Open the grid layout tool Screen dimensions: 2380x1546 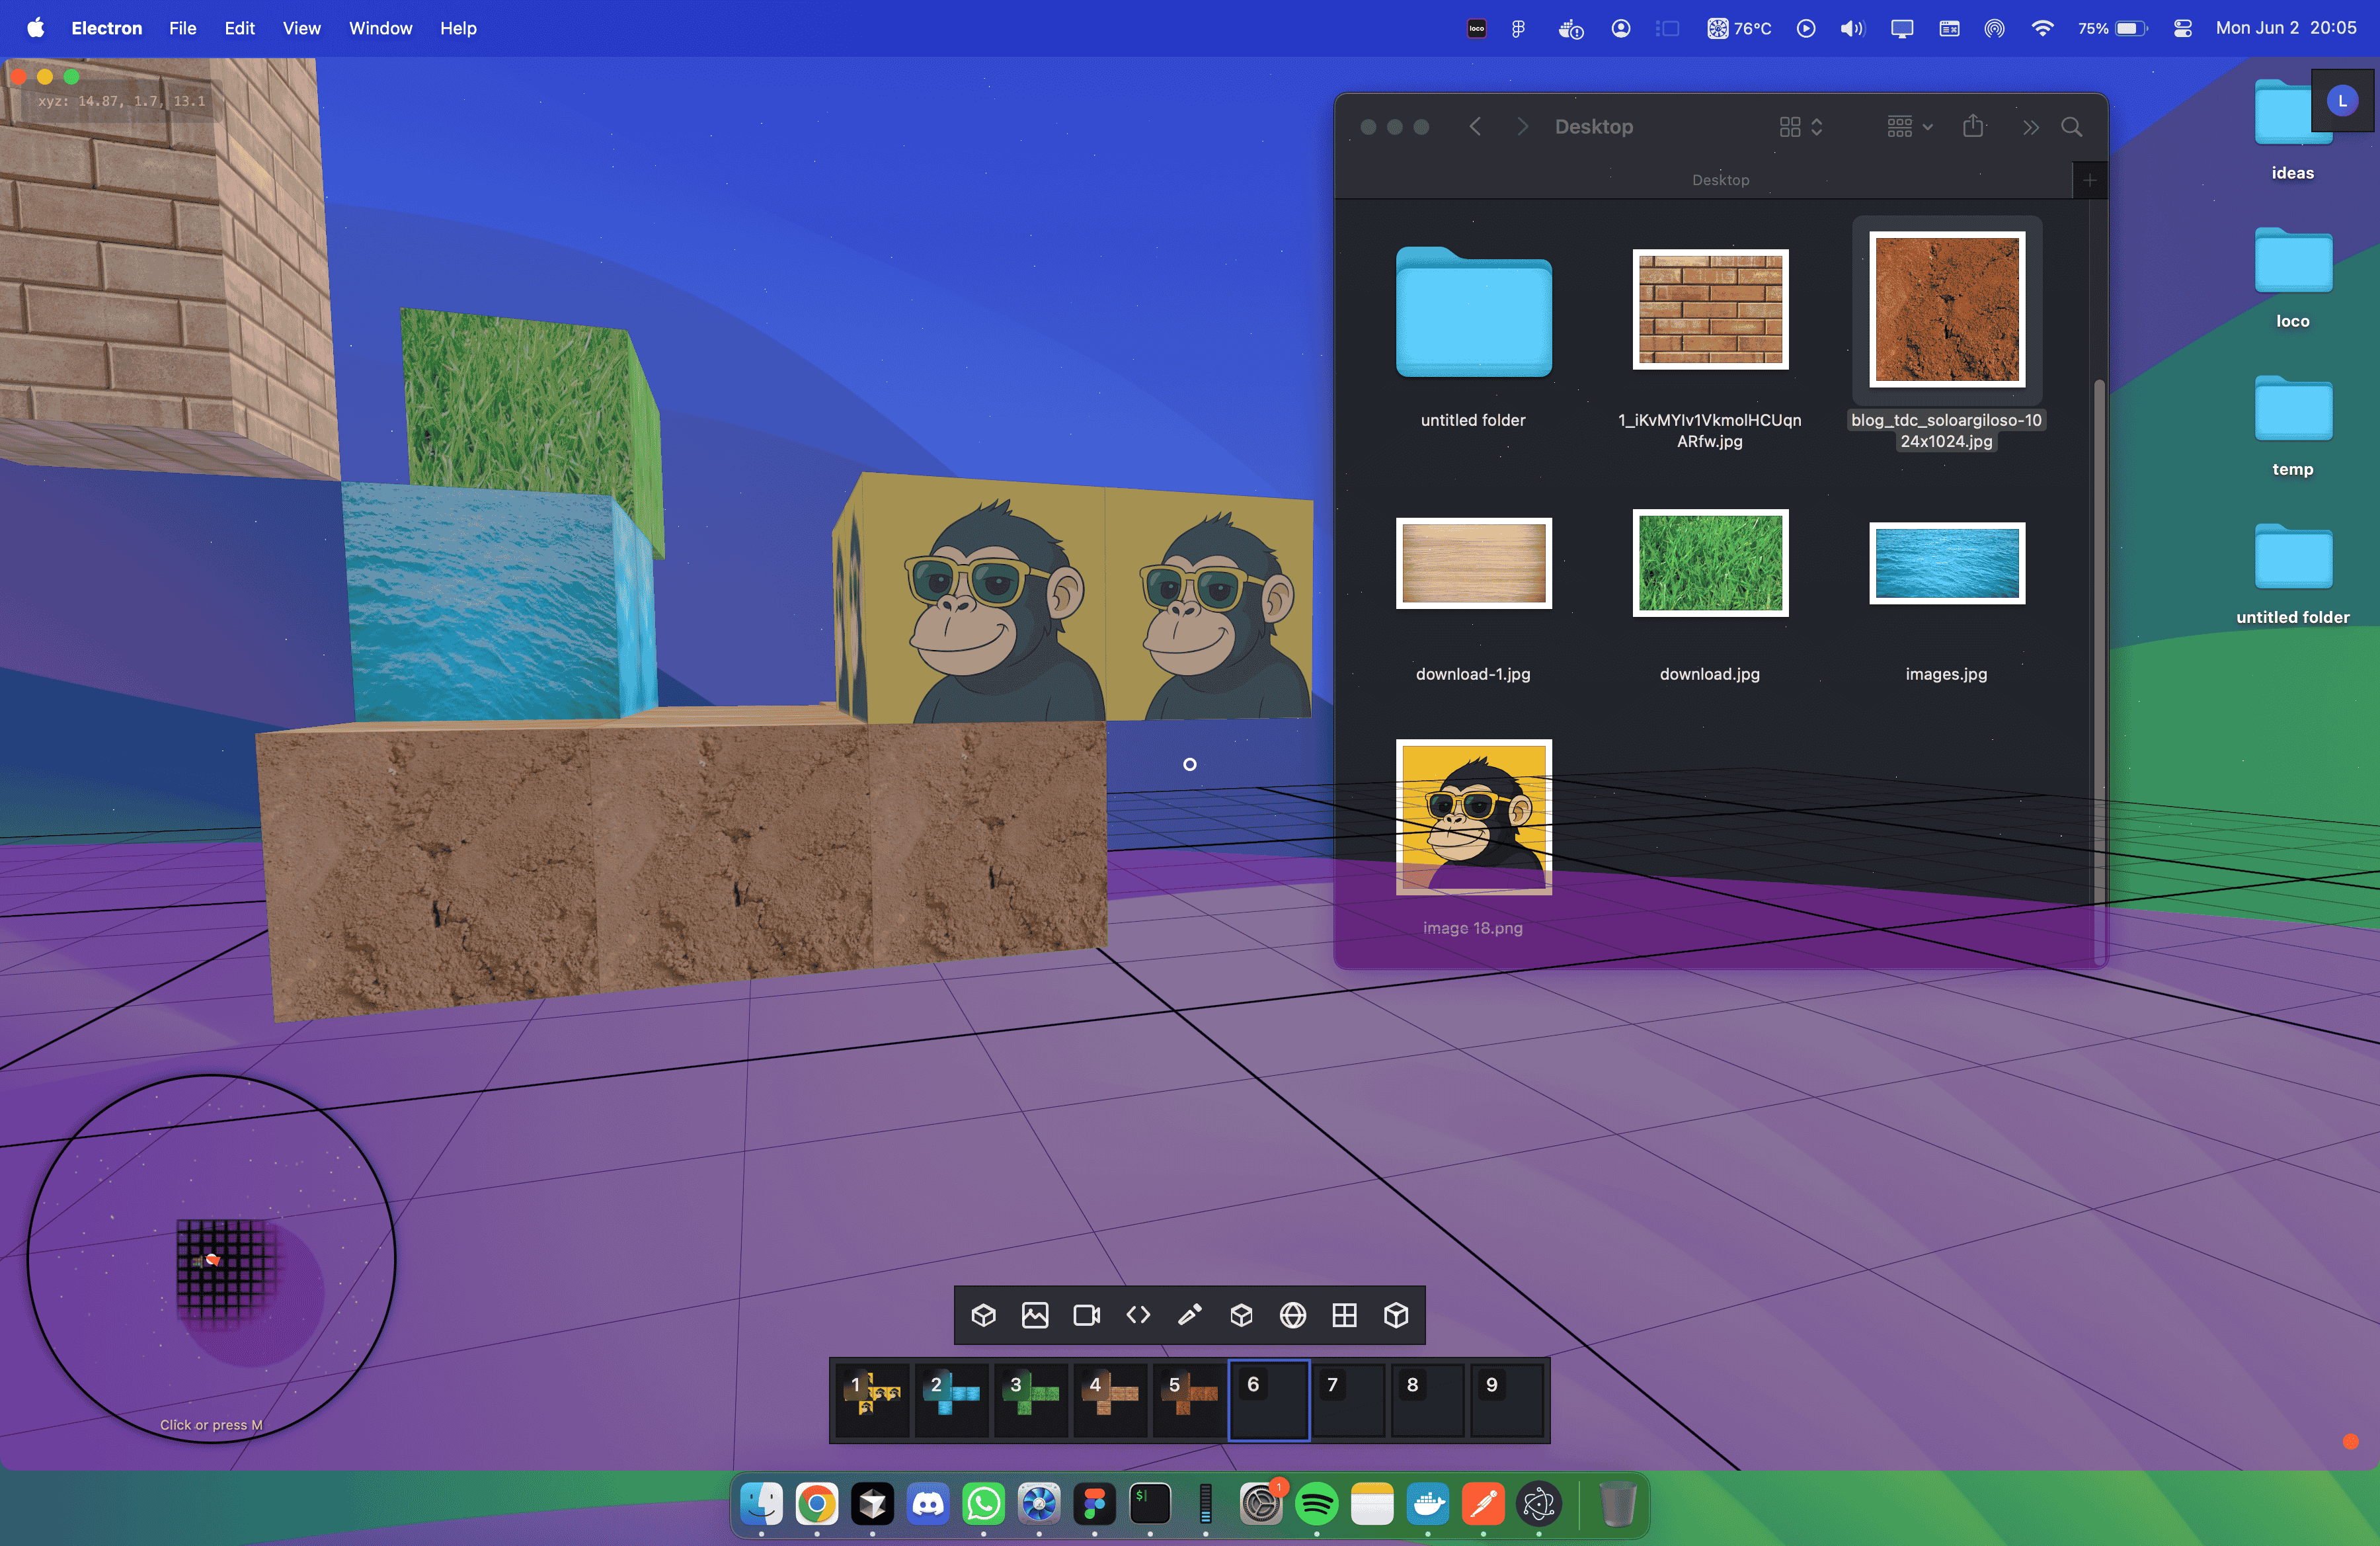click(1344, 1315)
